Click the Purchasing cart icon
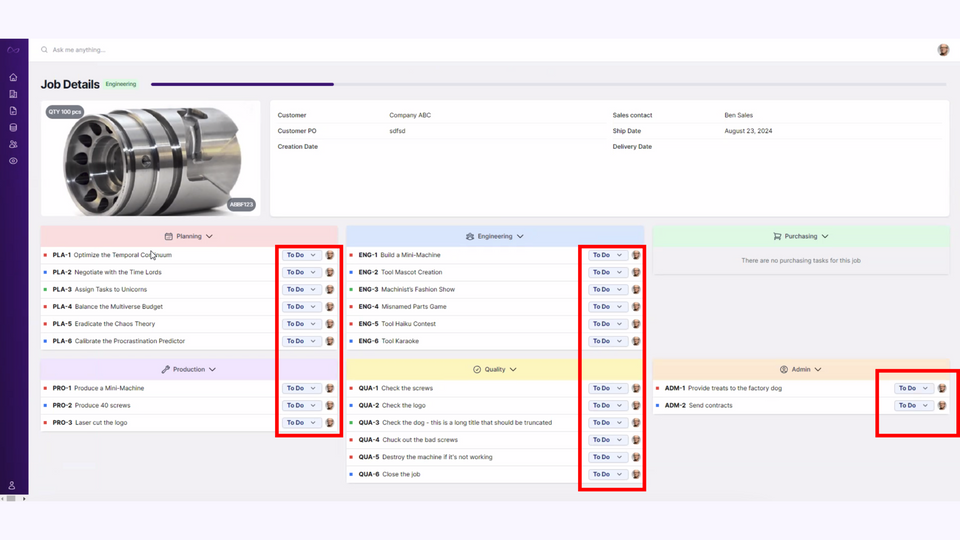 [x=777, y=236]
